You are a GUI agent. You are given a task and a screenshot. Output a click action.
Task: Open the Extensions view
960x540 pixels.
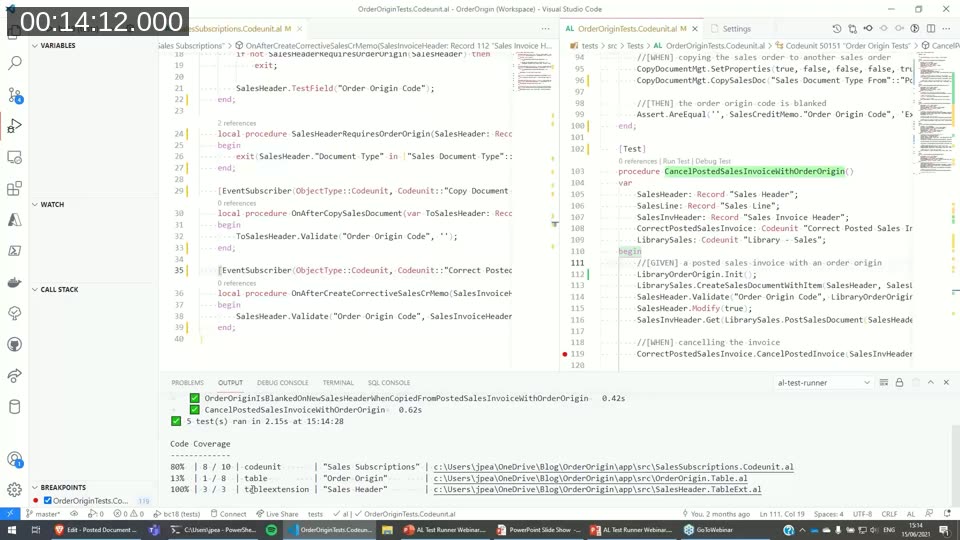pos(15,189)
